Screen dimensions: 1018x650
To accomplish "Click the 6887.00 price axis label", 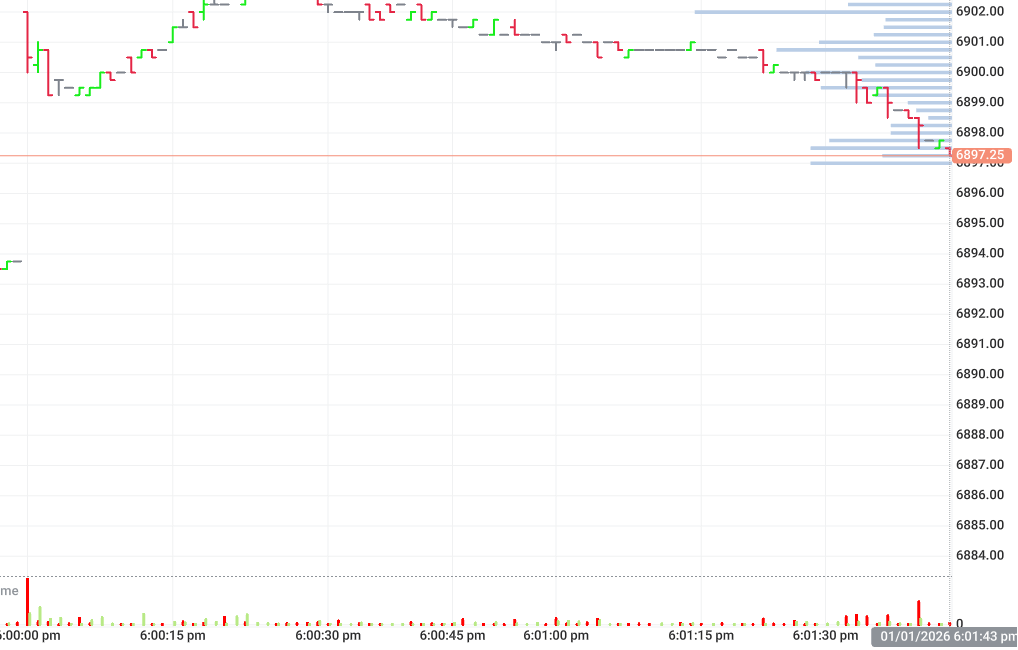I will pyautogui.click(x=980, y=464).
